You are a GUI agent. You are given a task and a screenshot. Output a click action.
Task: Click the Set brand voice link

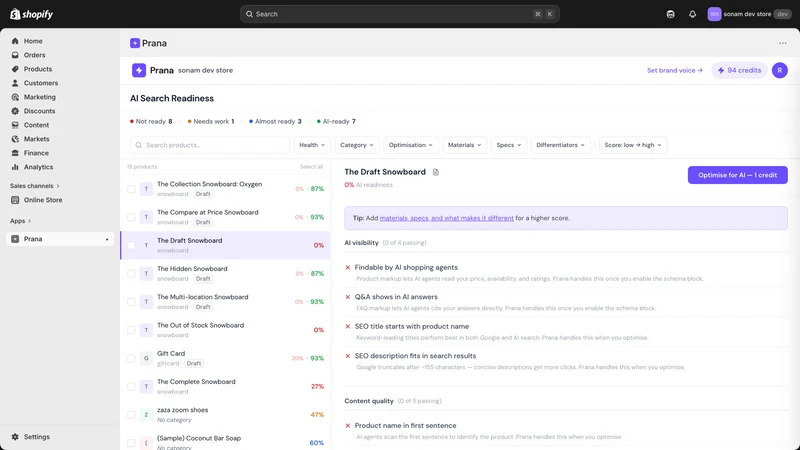674,70
